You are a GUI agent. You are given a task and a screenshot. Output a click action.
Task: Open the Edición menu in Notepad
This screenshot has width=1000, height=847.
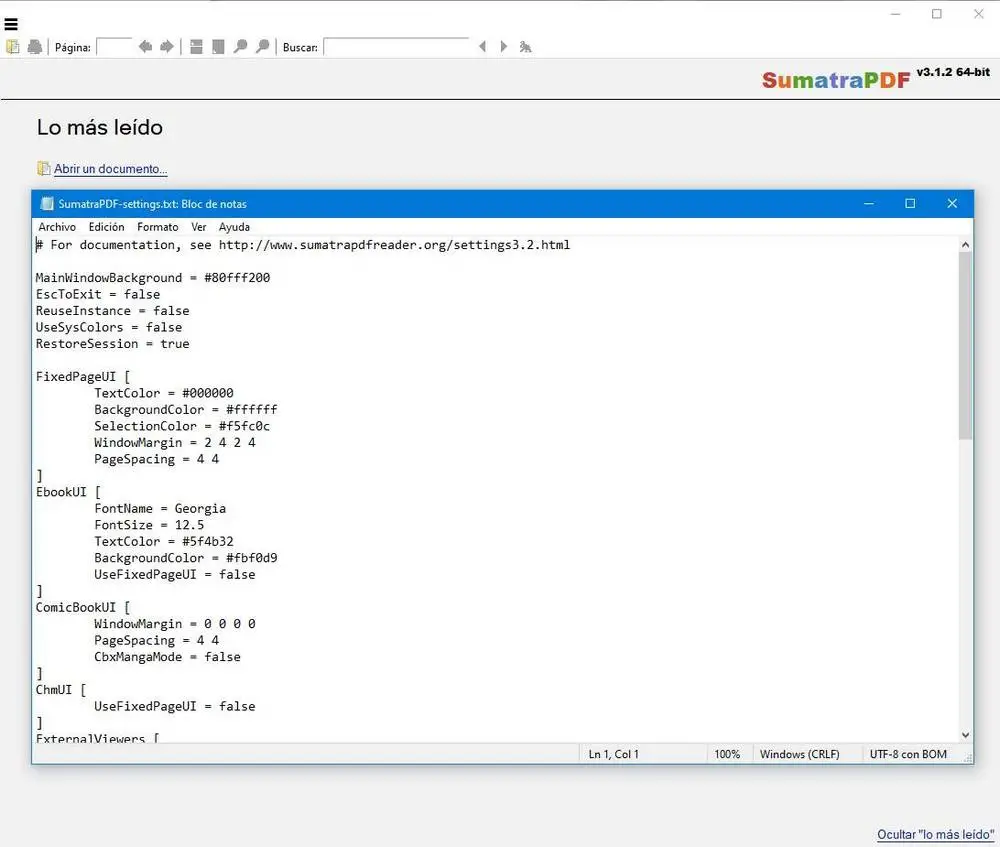click(107, 227)
